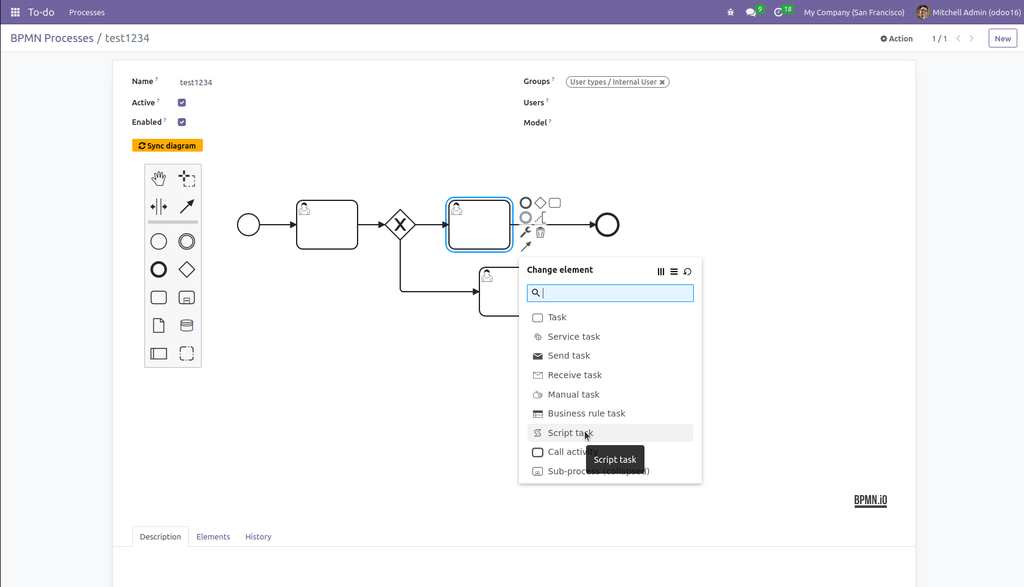This screenshot has height=587, width=1024.
Task: Pick the intermediate event shape from the palette
Action: click(187, 242)
